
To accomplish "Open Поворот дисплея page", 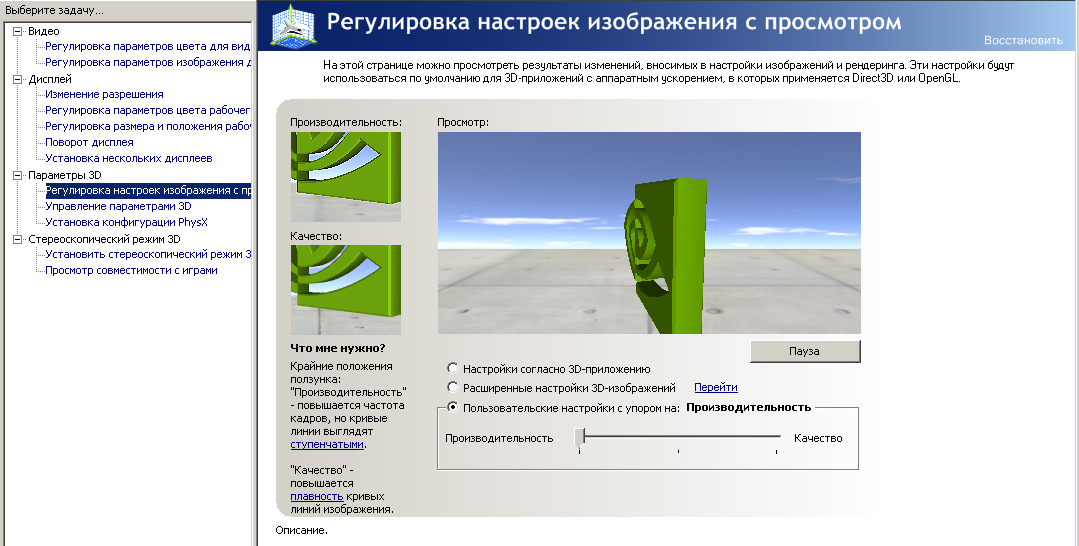I will (89, 142).
